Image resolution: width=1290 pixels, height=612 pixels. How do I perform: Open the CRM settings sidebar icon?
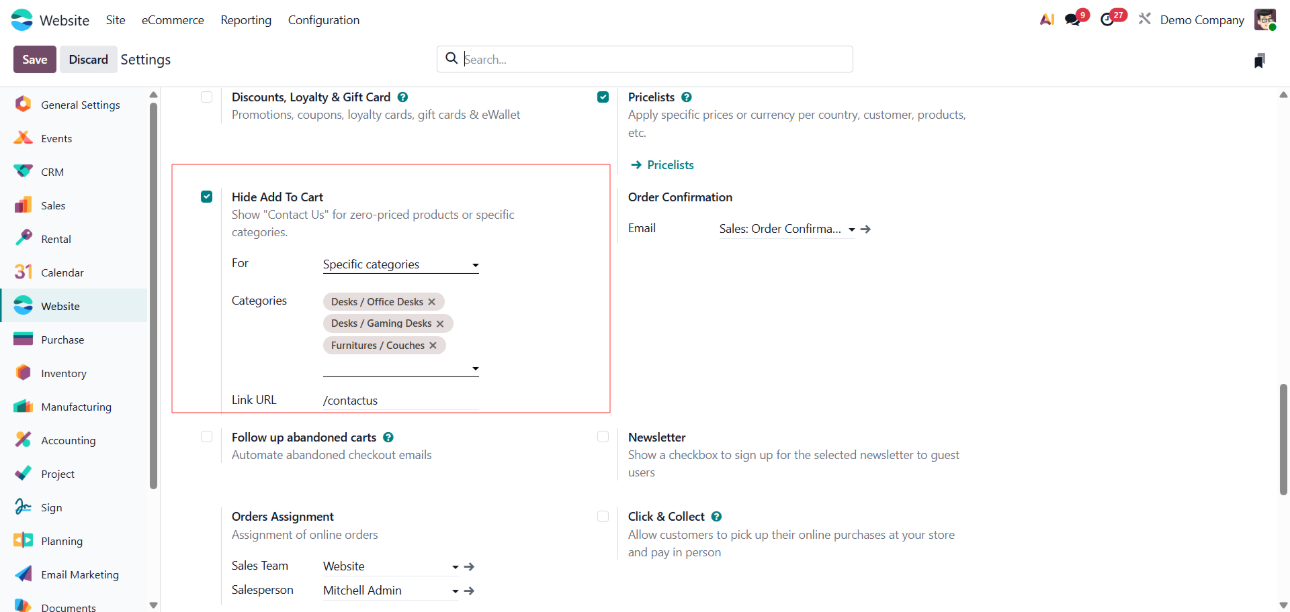pyautogui.click(x=23, y=172)
